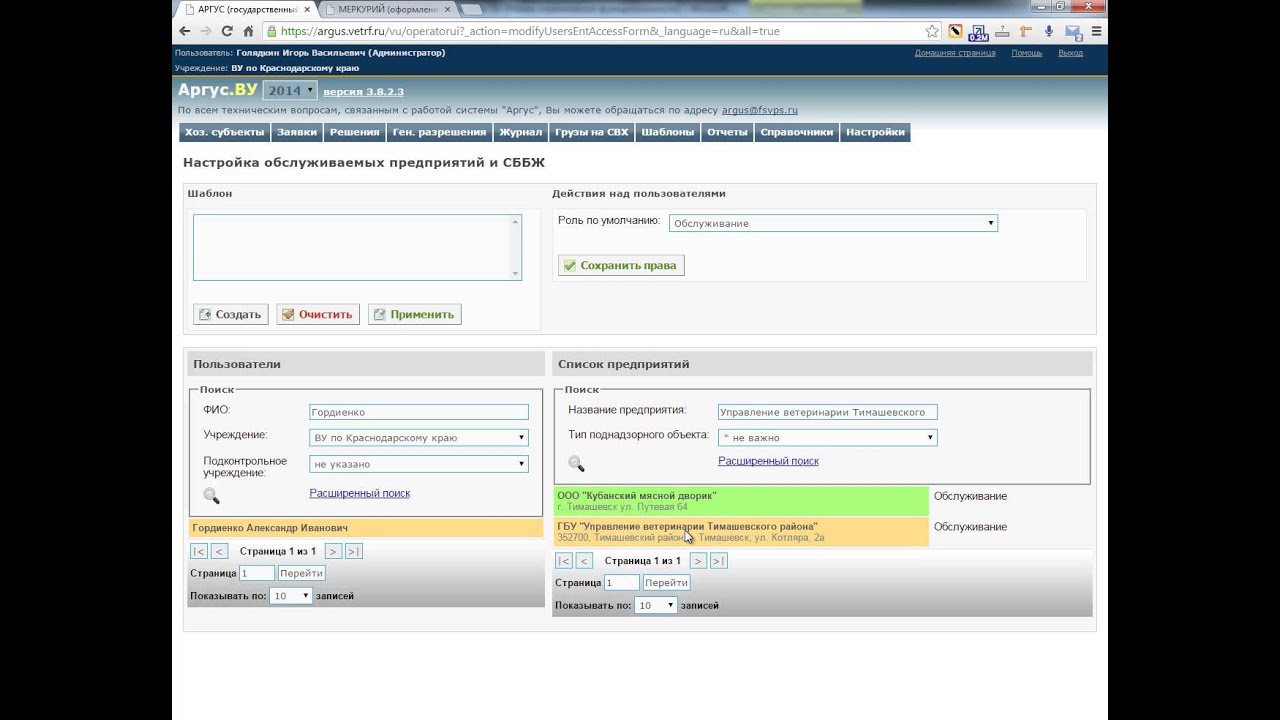Open the Учреждение dropdown
The image size is (1280, 720).
(419, 437)
